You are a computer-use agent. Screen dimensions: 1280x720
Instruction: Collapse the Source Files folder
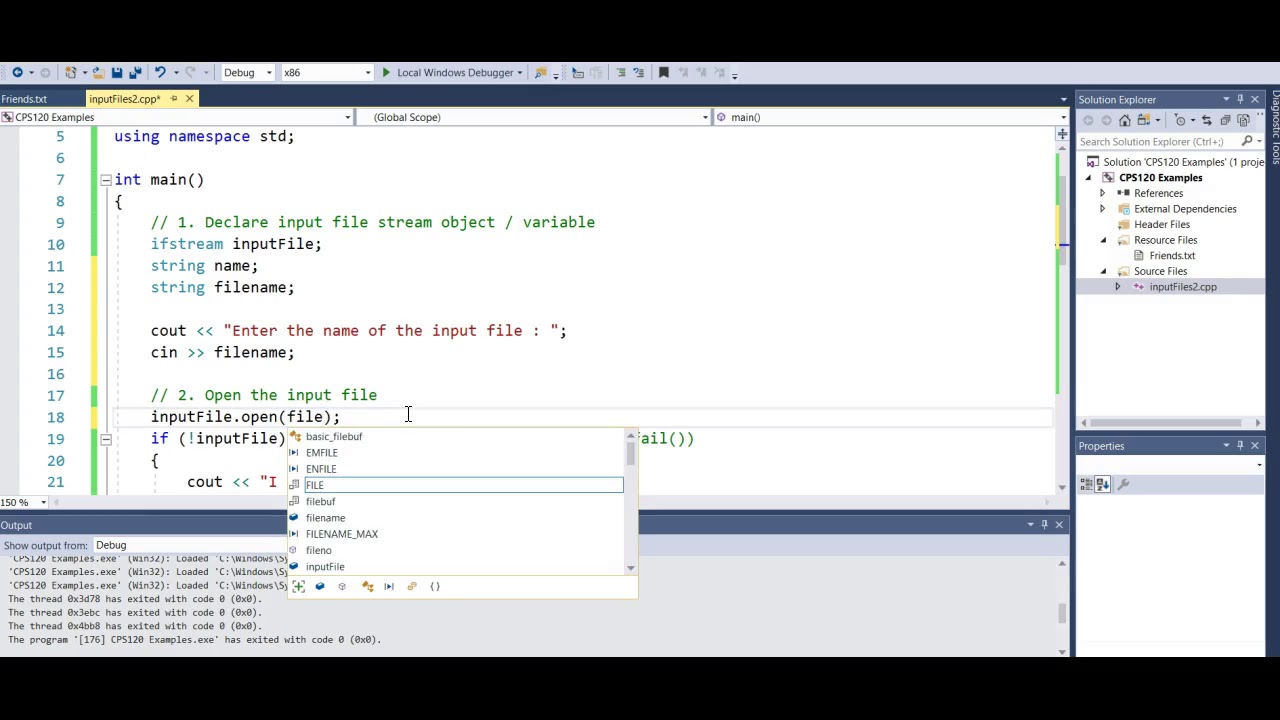[x=1103, y=271]
